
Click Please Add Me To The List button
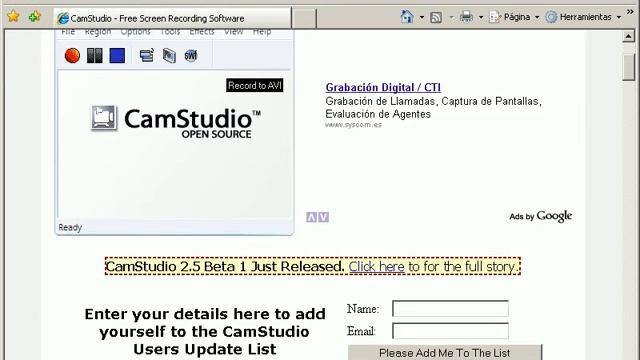(445, 353)
